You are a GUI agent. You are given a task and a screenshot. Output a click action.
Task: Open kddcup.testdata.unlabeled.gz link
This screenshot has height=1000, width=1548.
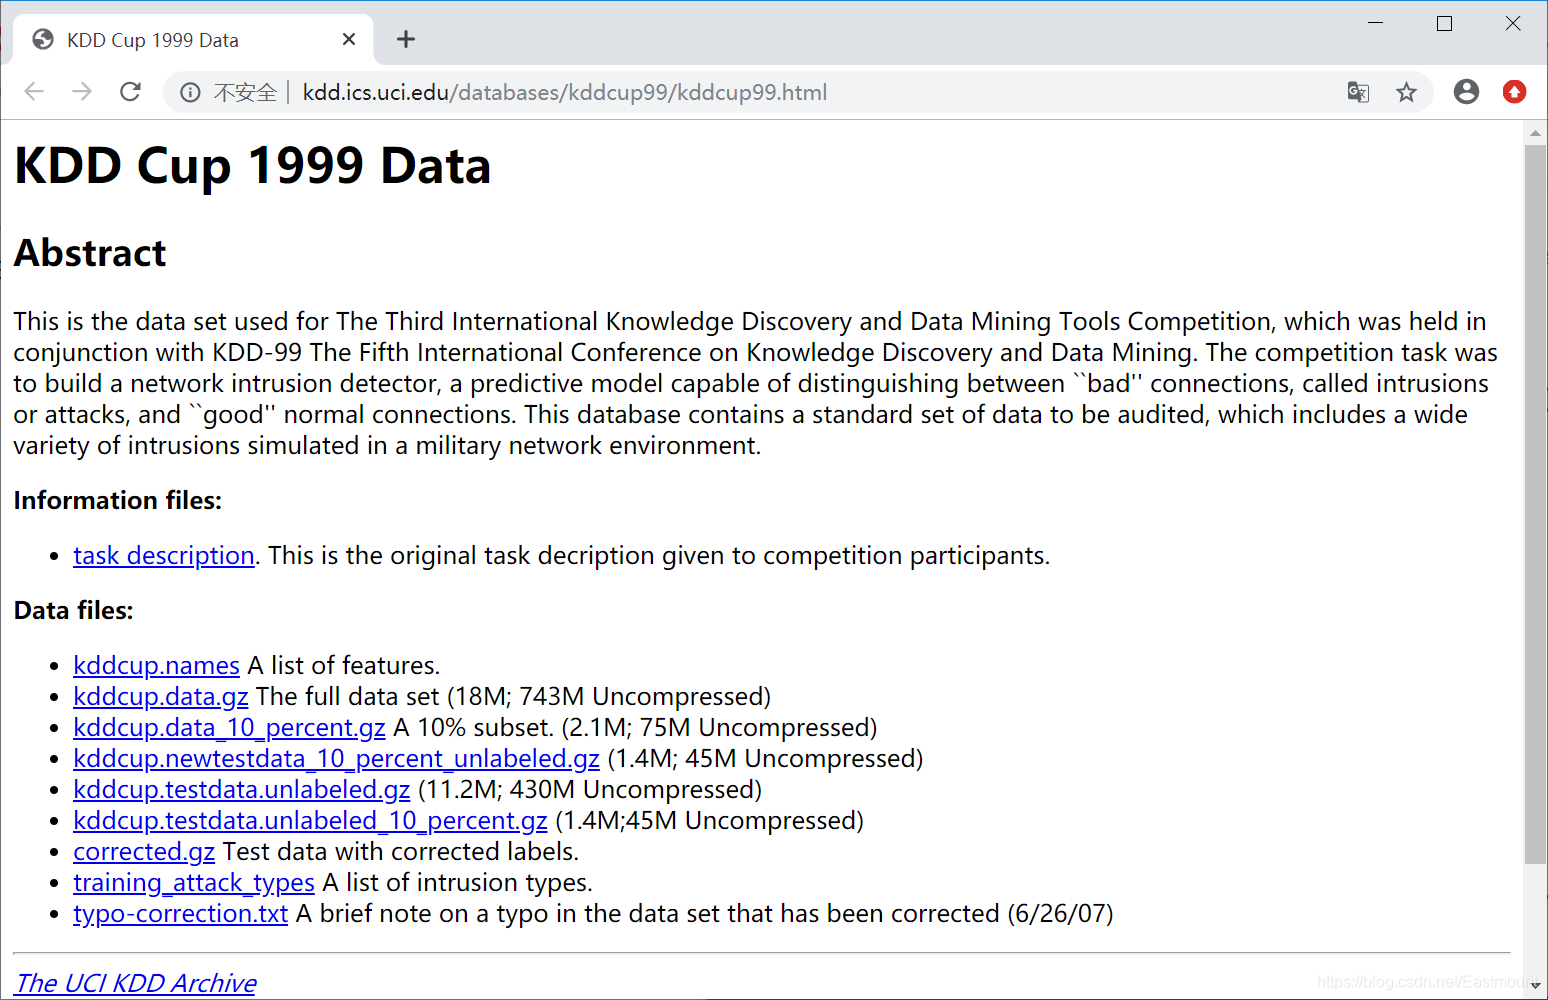[241, 790]
